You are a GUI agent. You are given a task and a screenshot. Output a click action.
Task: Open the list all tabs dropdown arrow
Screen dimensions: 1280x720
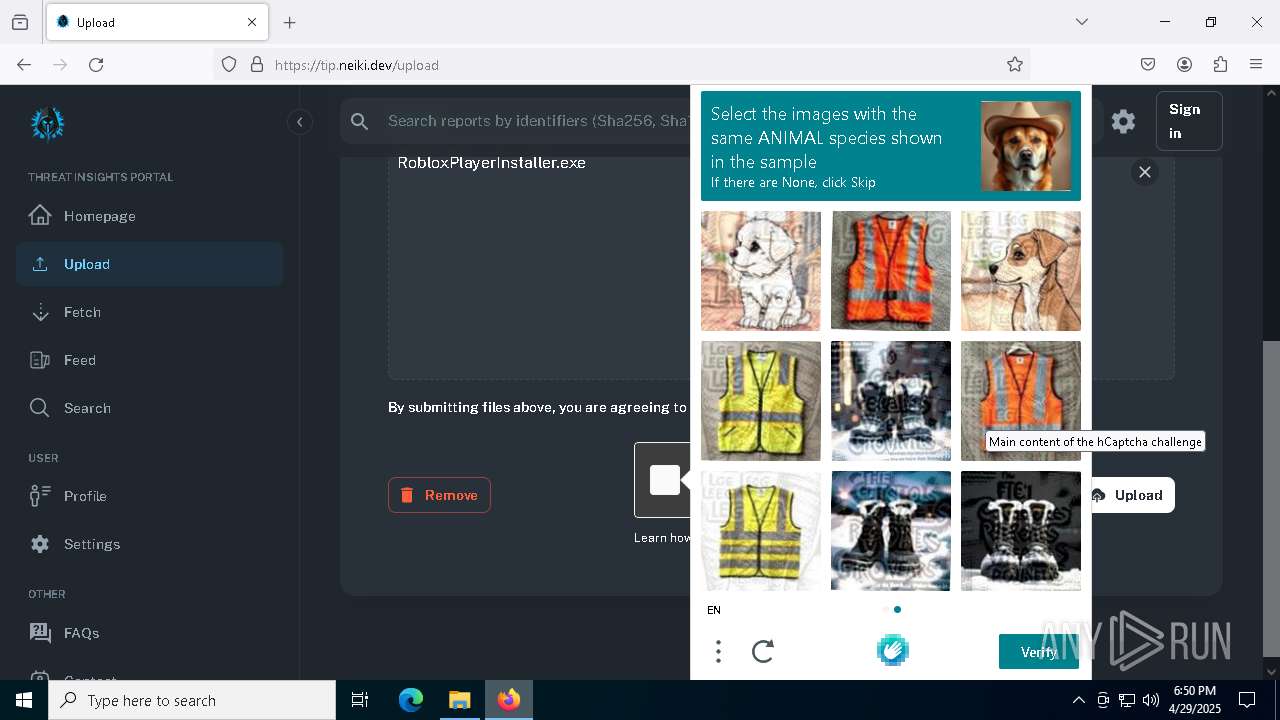tap(1082, 22)
